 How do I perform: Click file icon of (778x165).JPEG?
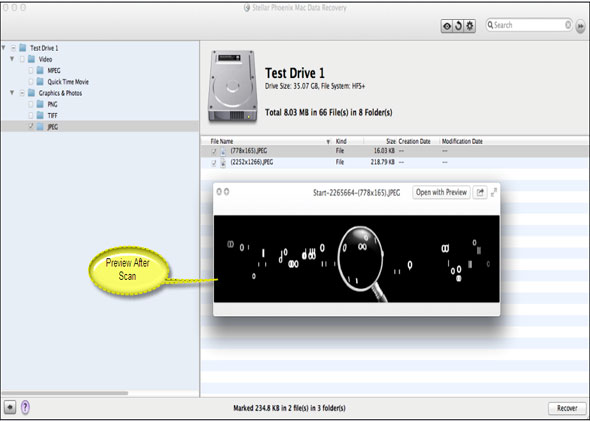coord(223,152)
